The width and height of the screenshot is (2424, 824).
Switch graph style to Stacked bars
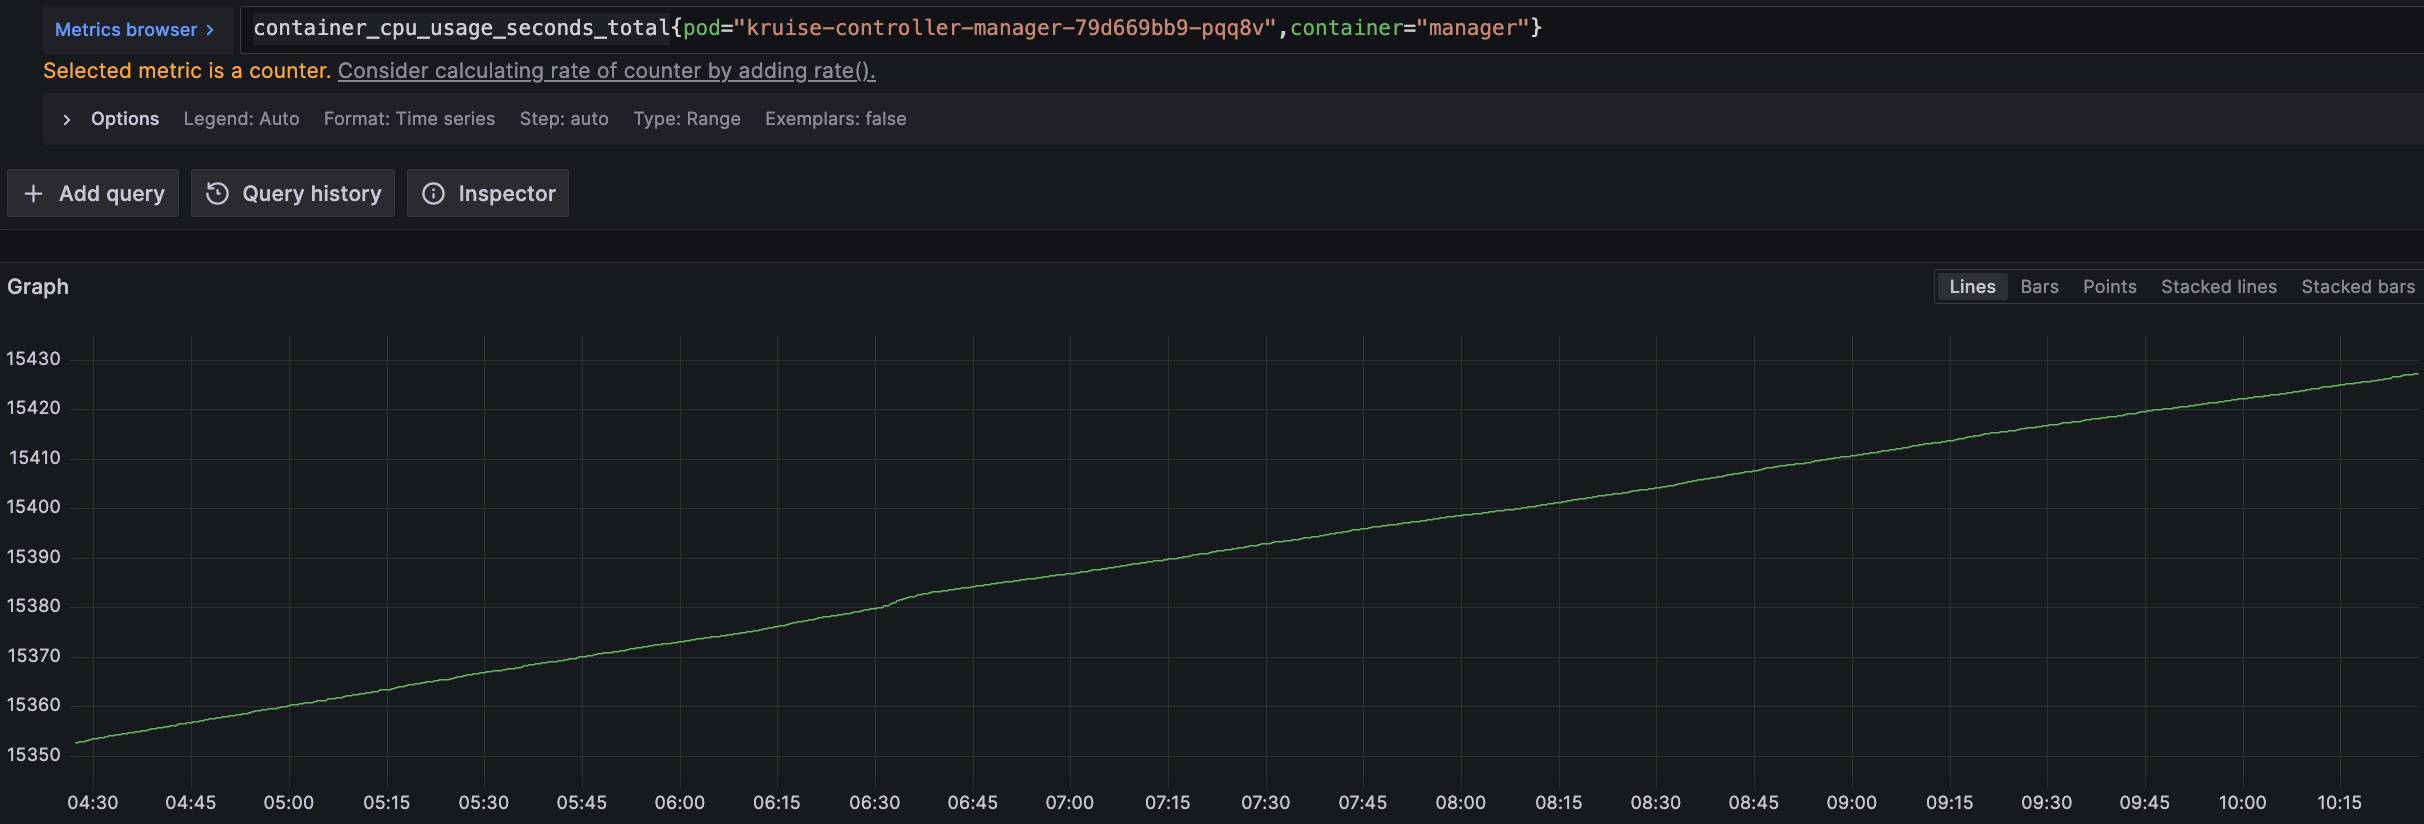[x=2358, y=287]
